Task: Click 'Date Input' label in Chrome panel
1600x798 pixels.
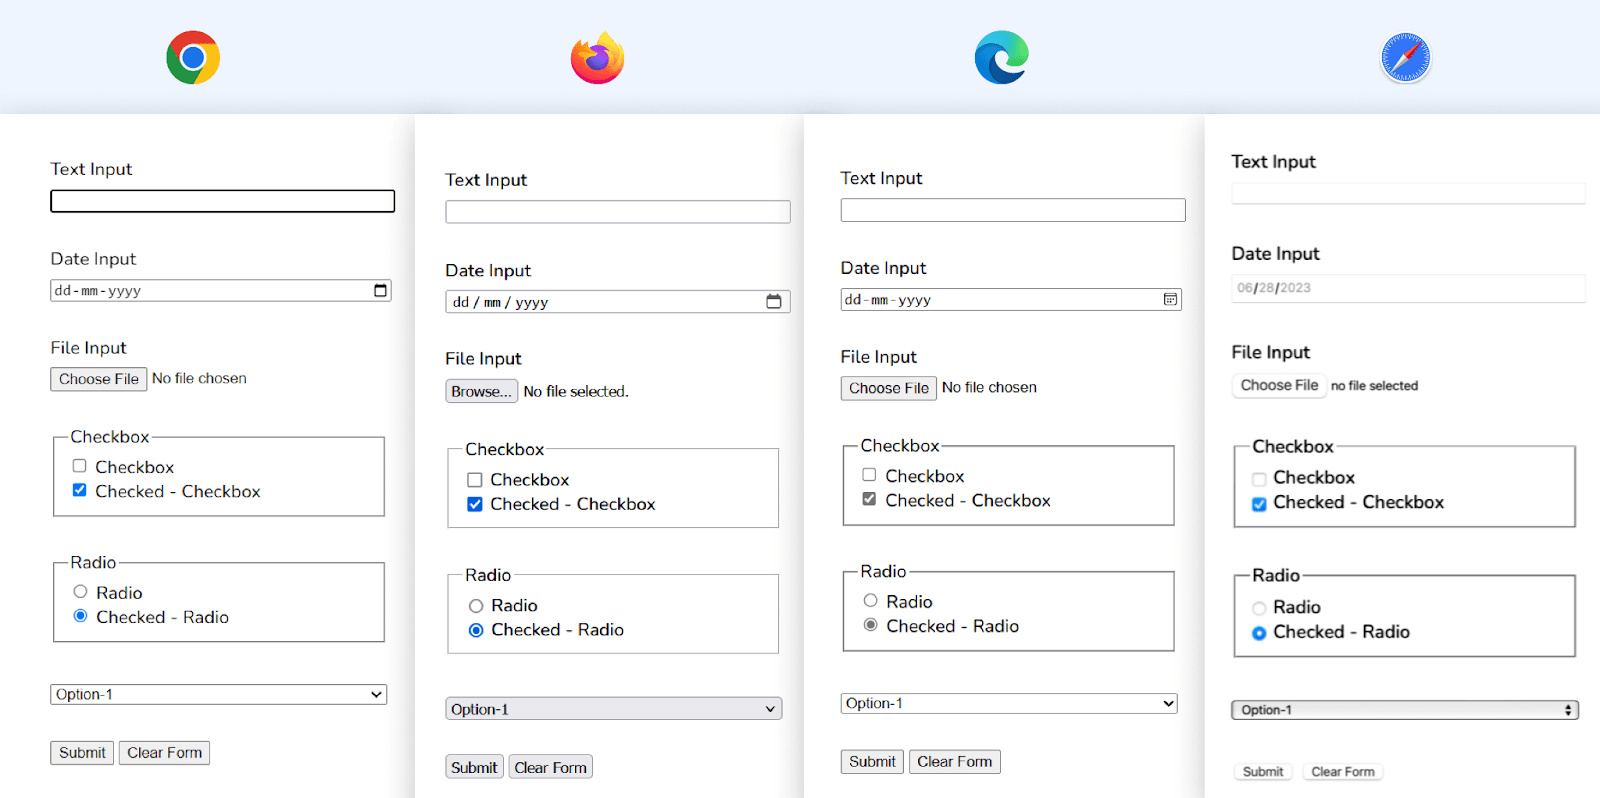Action: pyautogui.click(x=93, y=259)
